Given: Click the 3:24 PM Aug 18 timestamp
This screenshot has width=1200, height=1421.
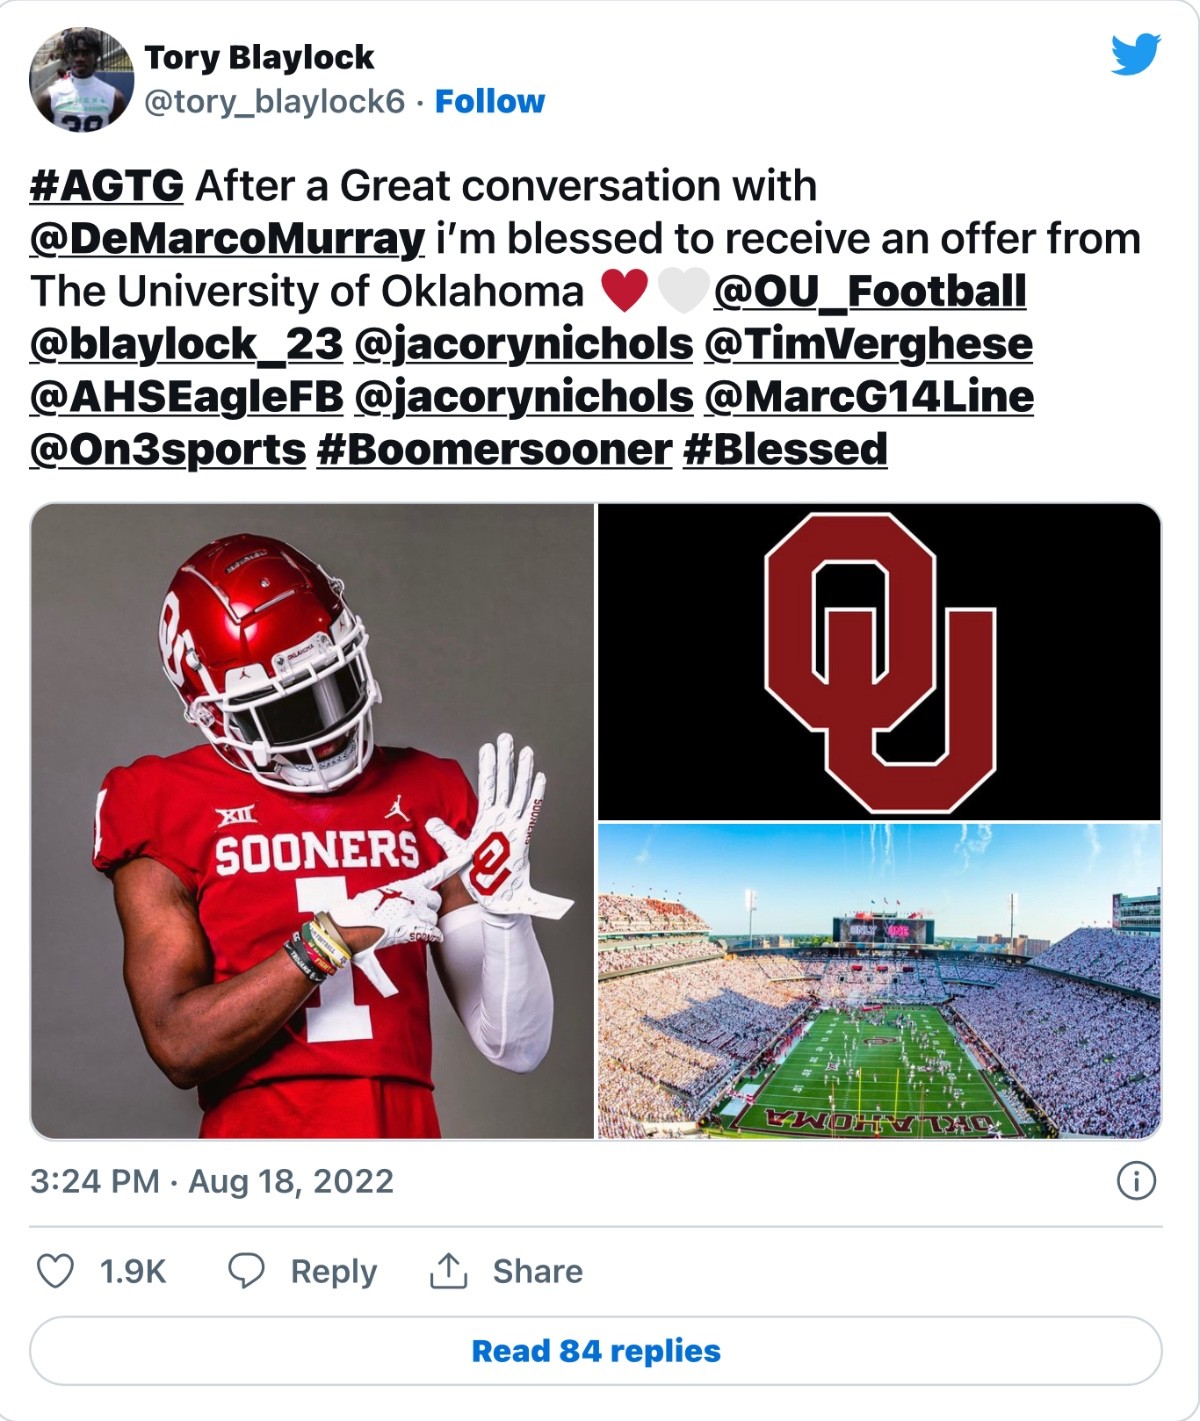Looking at the screenshot, I should click(212, 1181).
